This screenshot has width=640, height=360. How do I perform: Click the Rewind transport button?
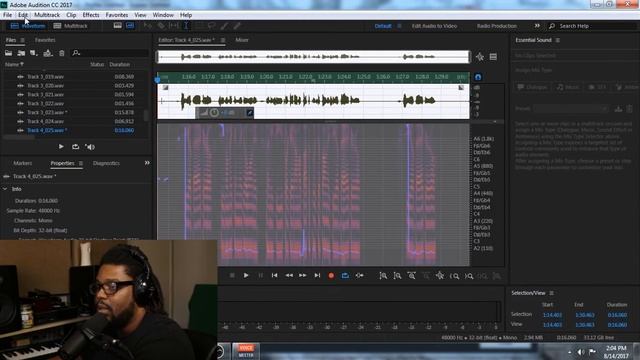click(289, 276)
